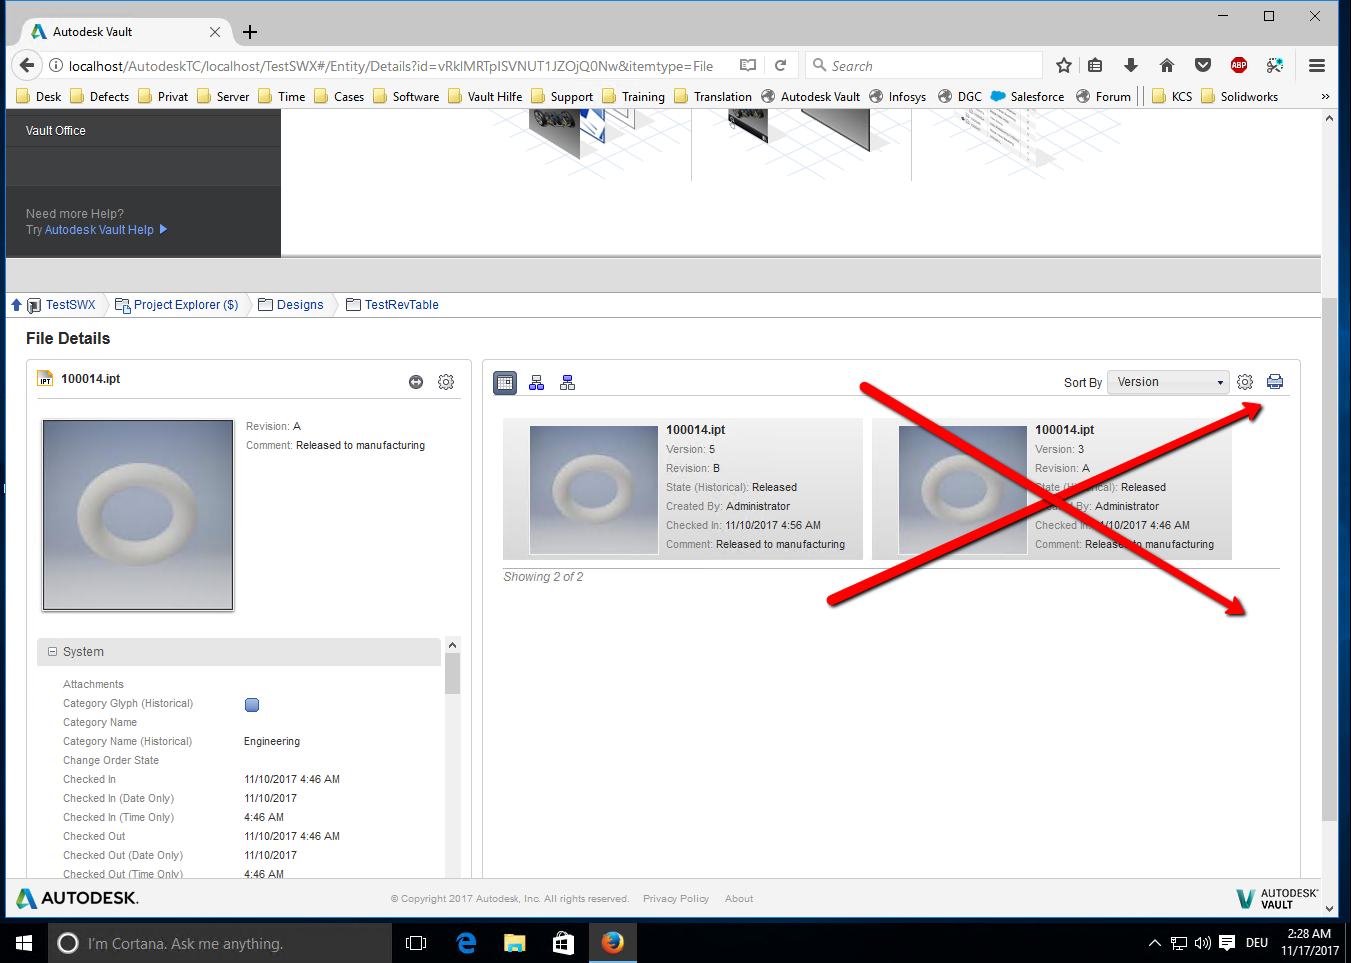The image size is (1351, 963).
Task: Show more bookmarks with the overflow chevron
Action: coord(1325,97)
